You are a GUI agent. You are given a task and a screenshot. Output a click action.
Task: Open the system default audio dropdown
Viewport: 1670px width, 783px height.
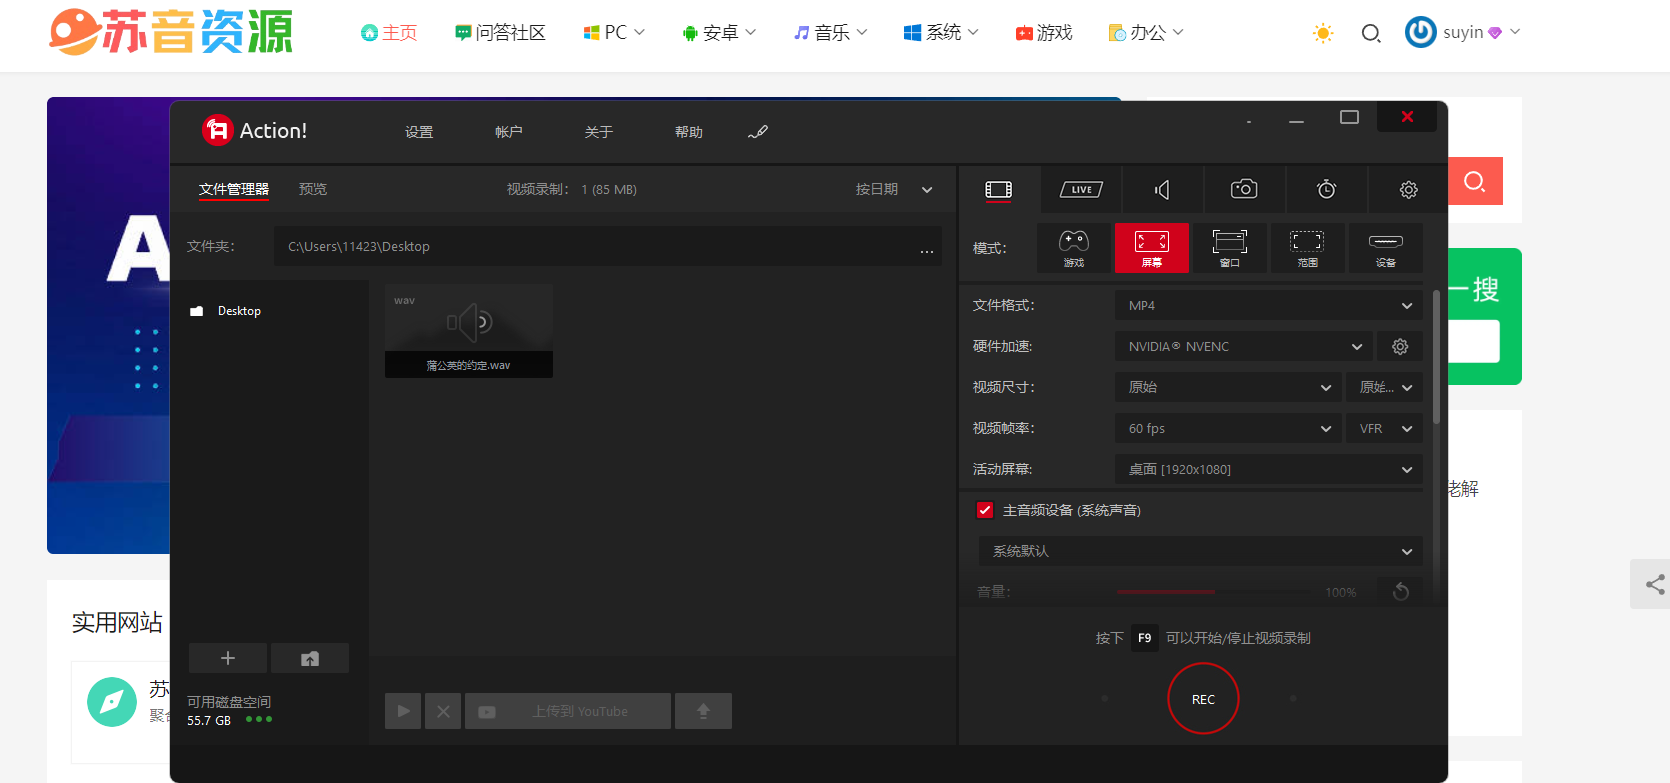click(x=1200, y=551)
